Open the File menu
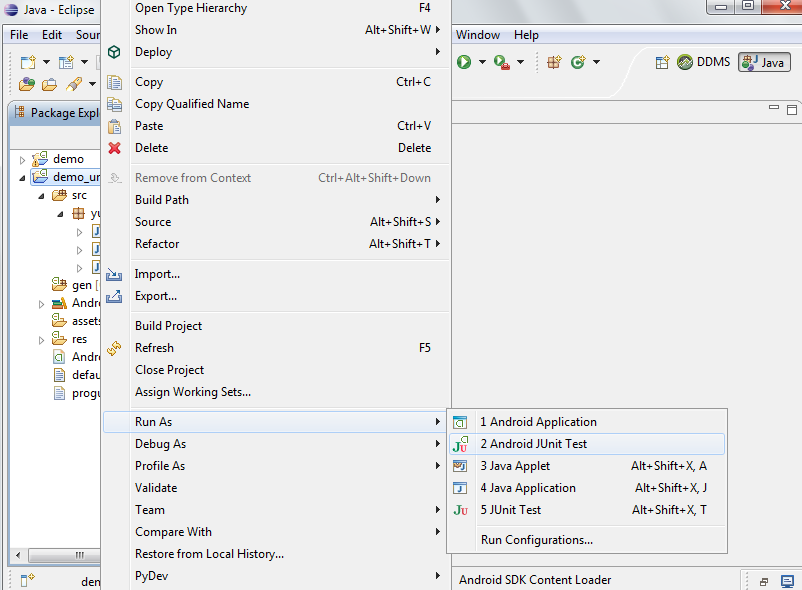Screen dimensions: 802x590 pos(19,35)
